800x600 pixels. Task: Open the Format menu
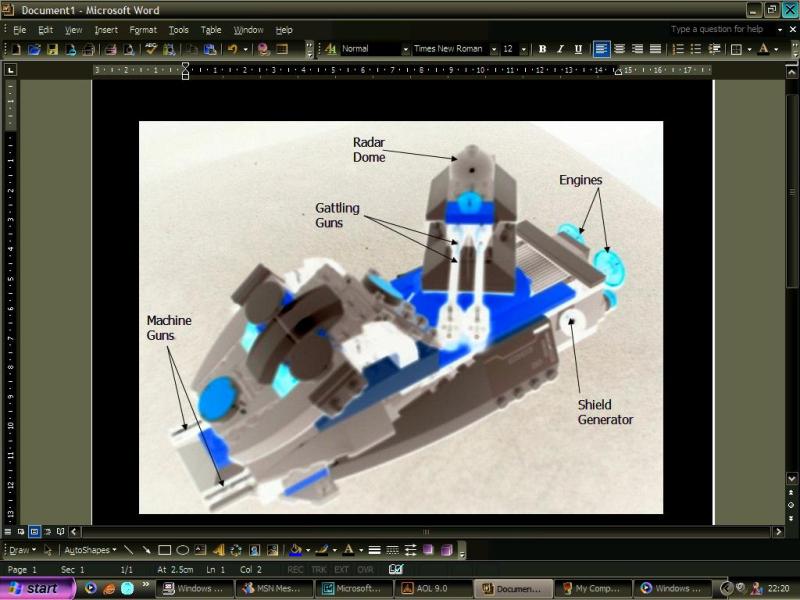tap(142, 29)
